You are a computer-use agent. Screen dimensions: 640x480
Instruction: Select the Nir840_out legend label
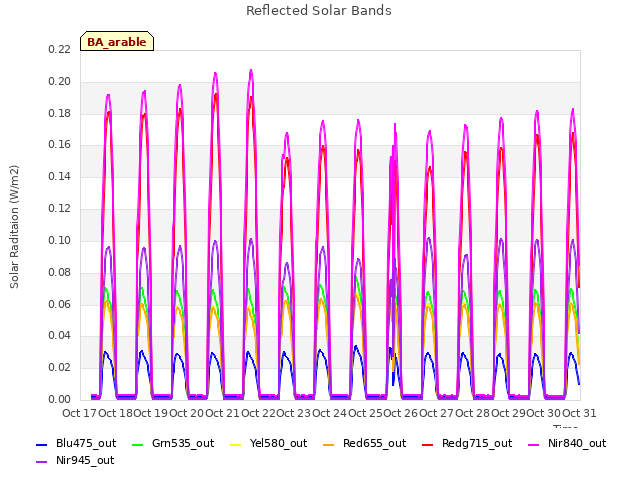click(577, 443)
